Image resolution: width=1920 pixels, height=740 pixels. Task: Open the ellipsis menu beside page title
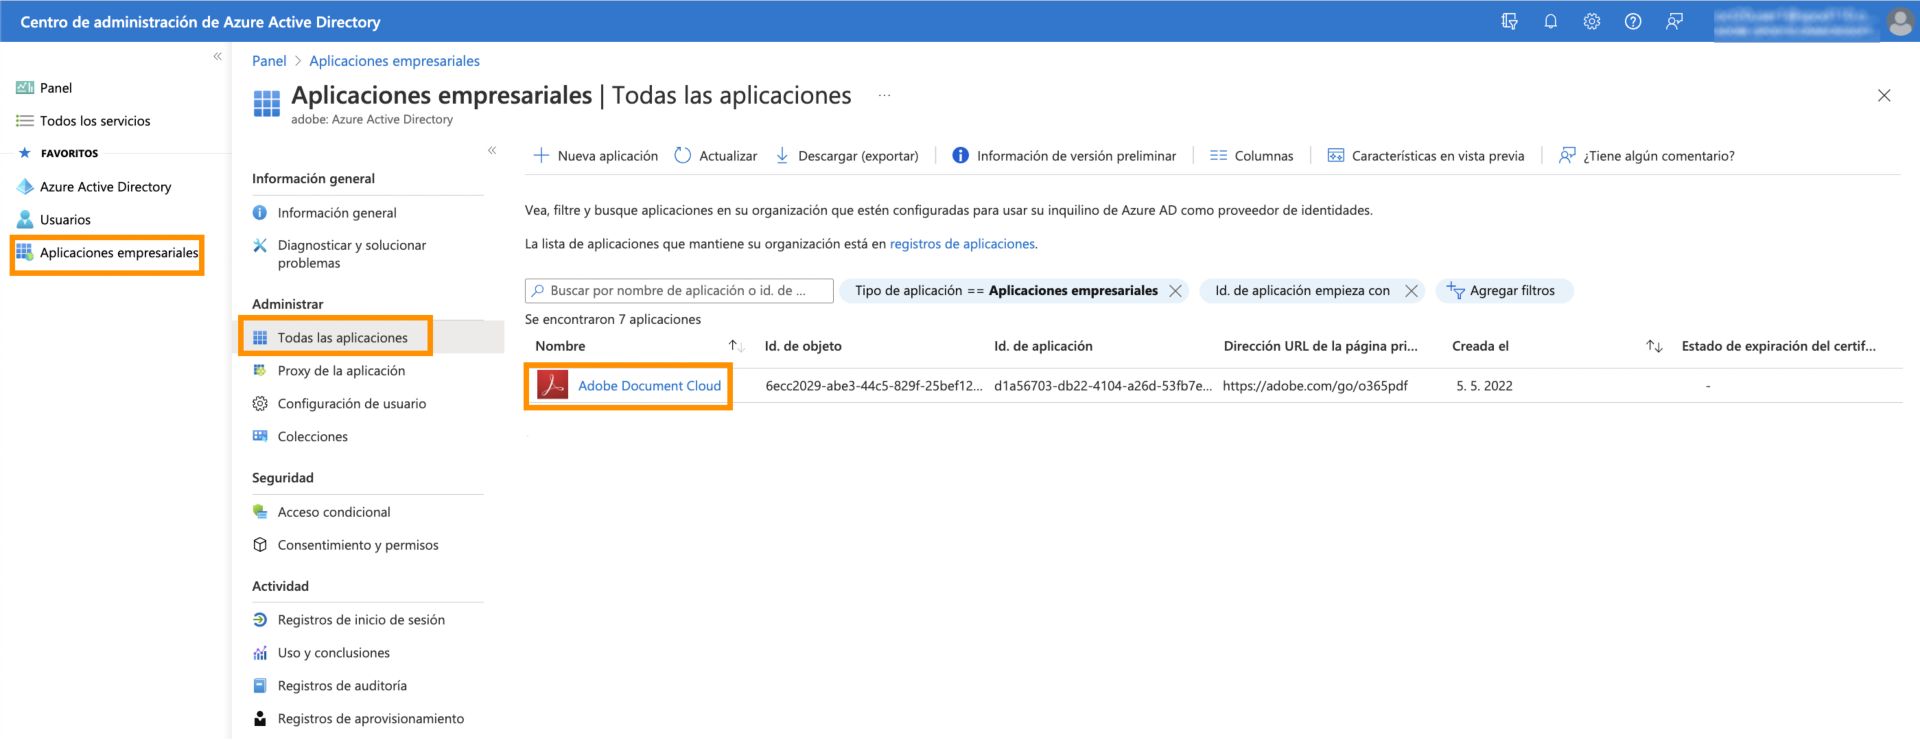click(x=884, y=96)
